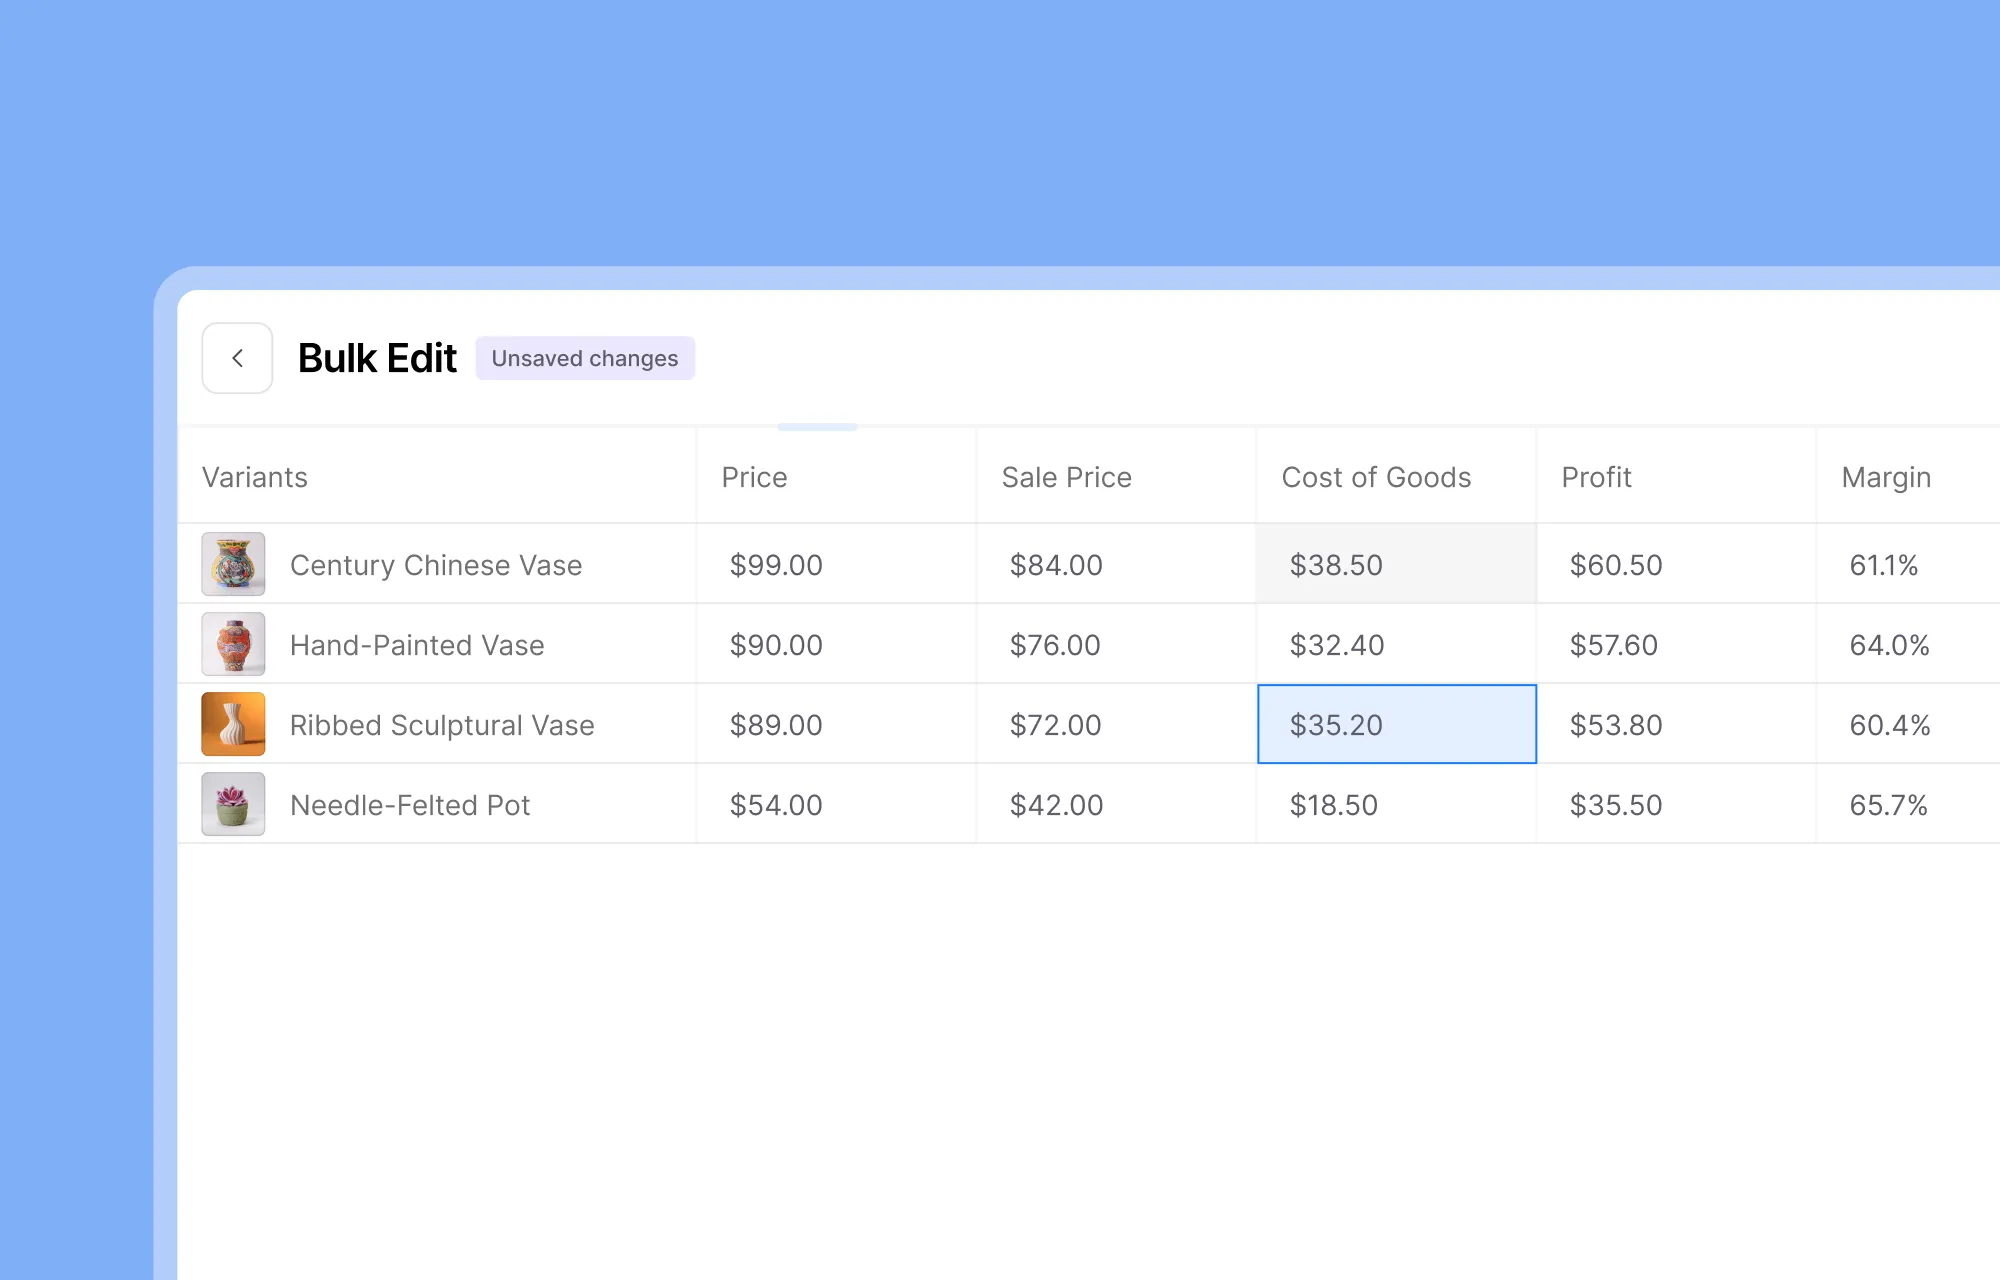Edit the $99.00 price cell
2000x1280 pixels.
click(x=837, y=564)
